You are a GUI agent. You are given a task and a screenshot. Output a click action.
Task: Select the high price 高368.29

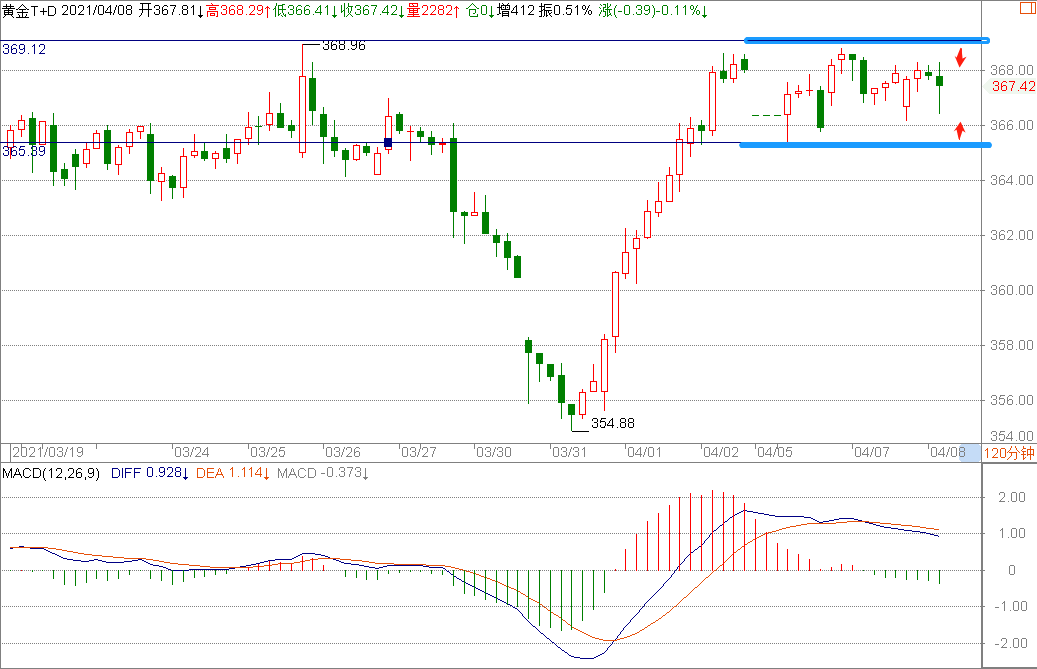[237, 11]
